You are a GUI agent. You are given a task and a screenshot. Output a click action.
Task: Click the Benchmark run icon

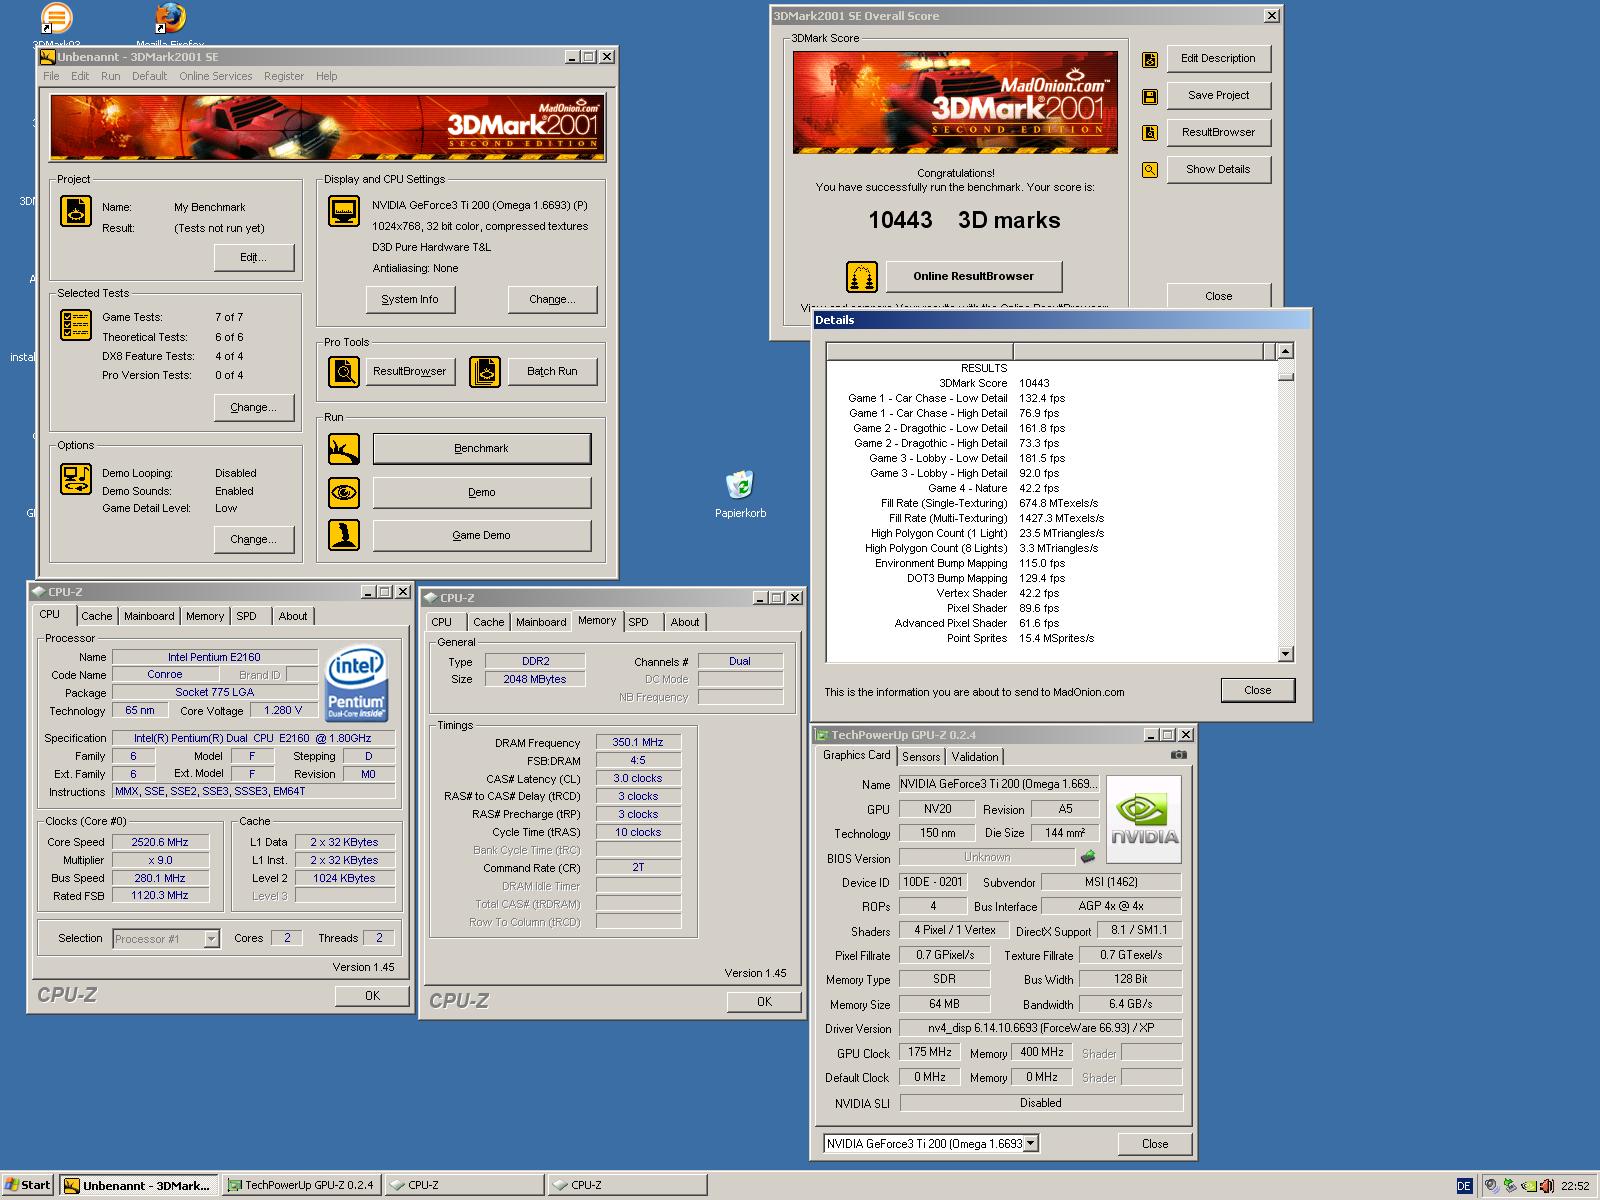(x=344, y=449)
